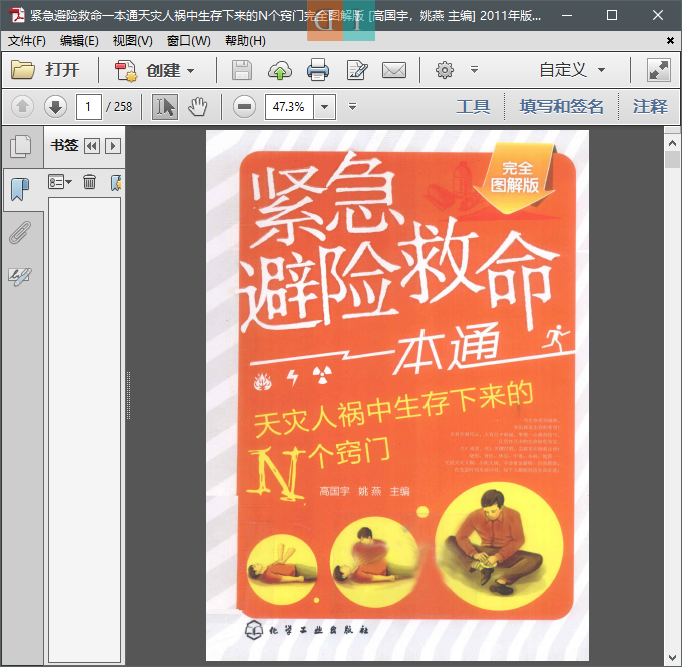Open the 自定义 dropdown

pos(572,70)
